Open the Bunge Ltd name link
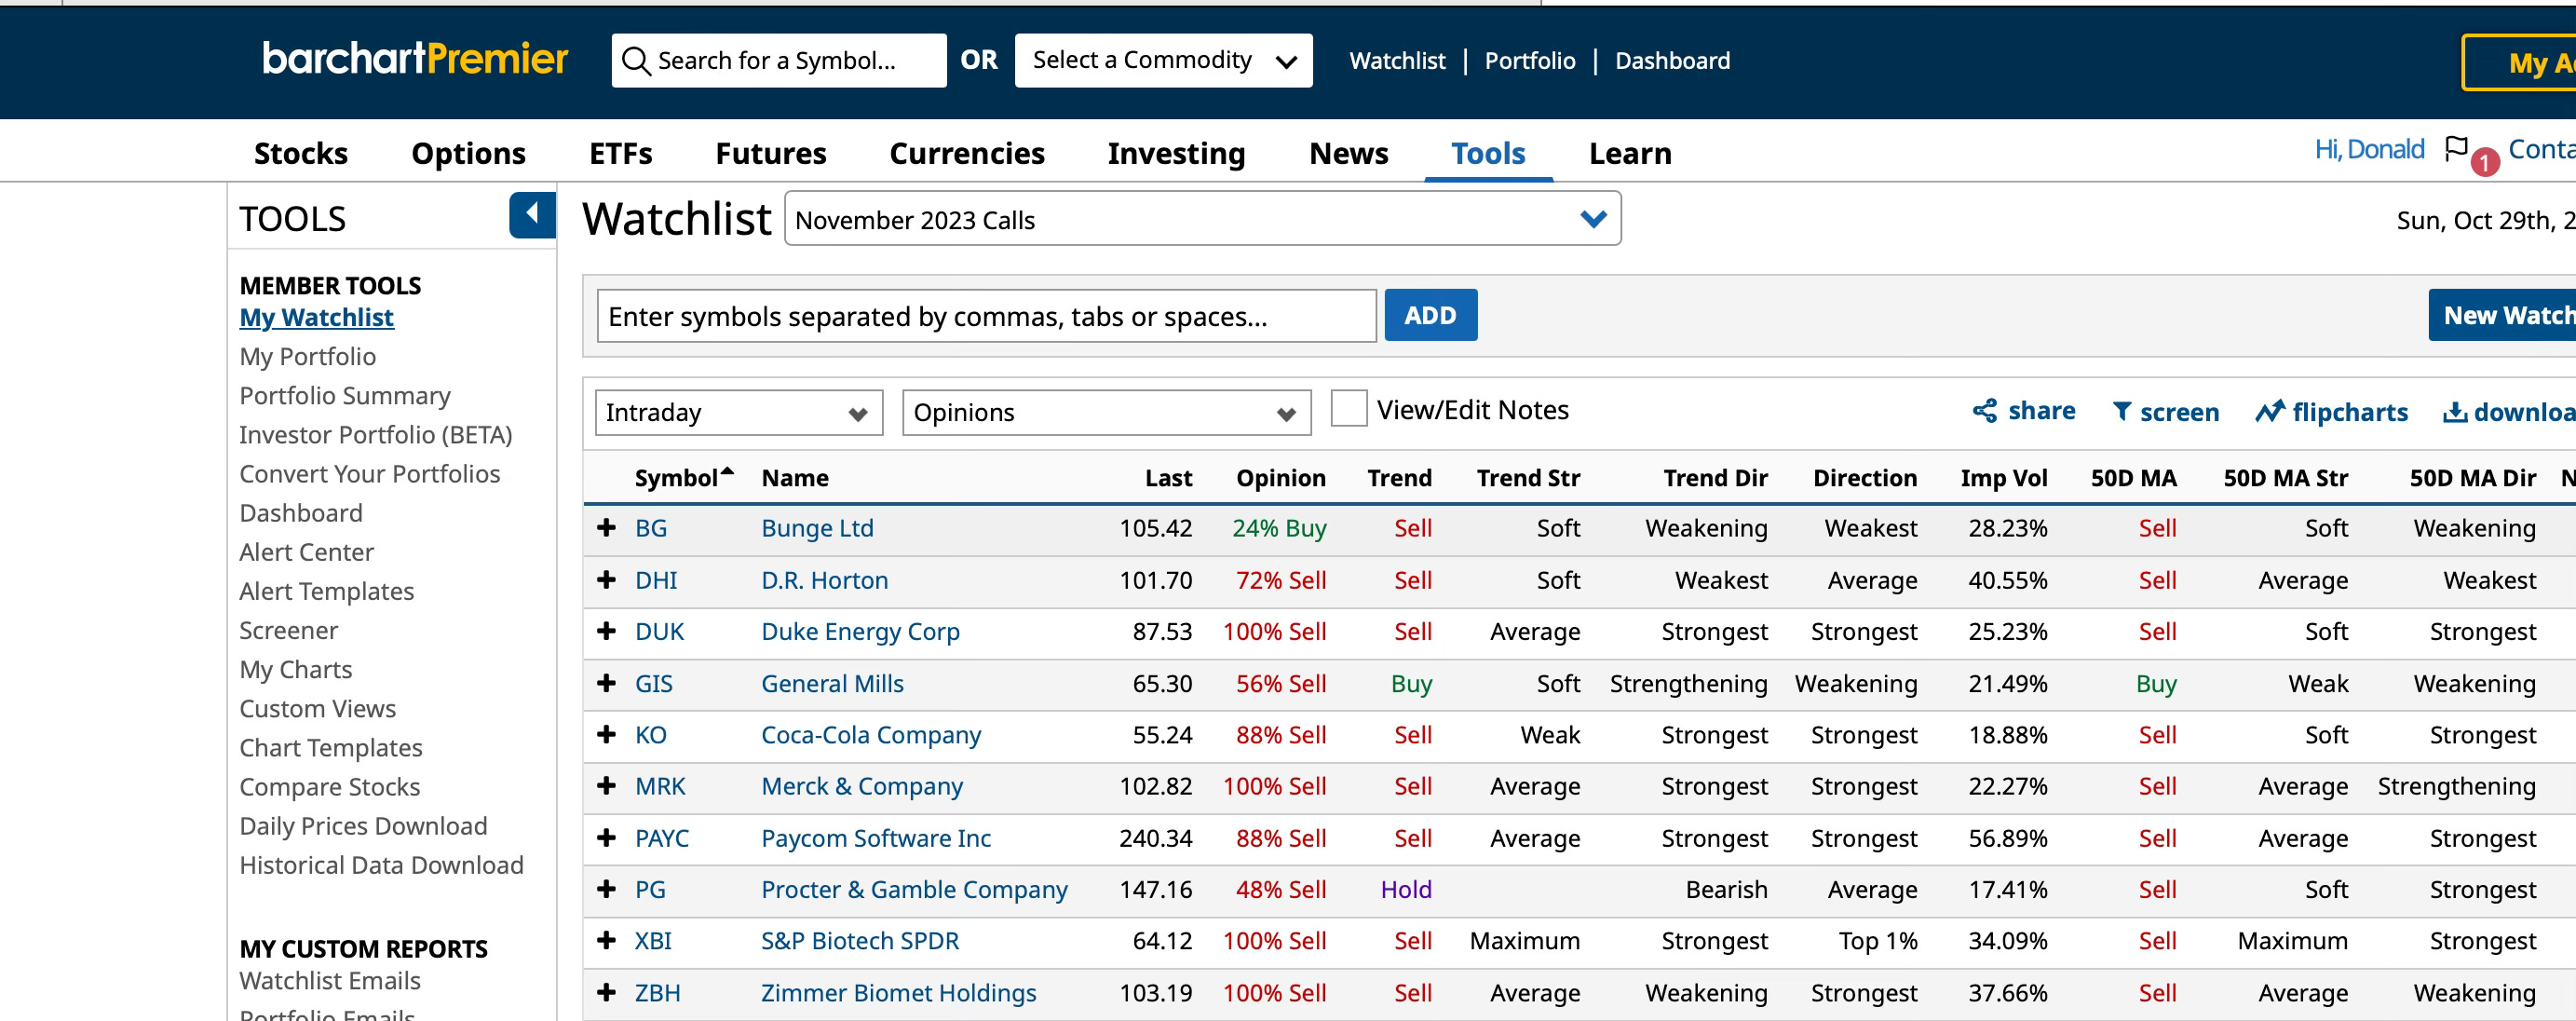 click(x=817, y=528)
